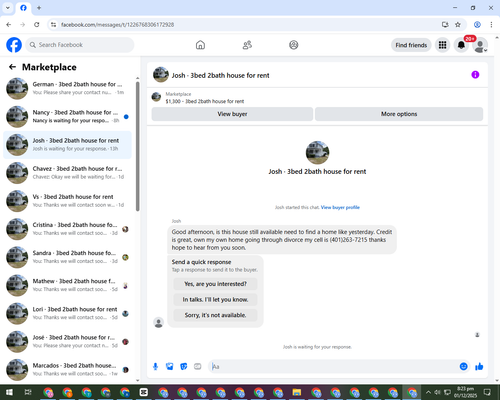The width and height of the screenshot is (500, 400).
Task: Open the taskbar clock and date
Action: (465, 392)
